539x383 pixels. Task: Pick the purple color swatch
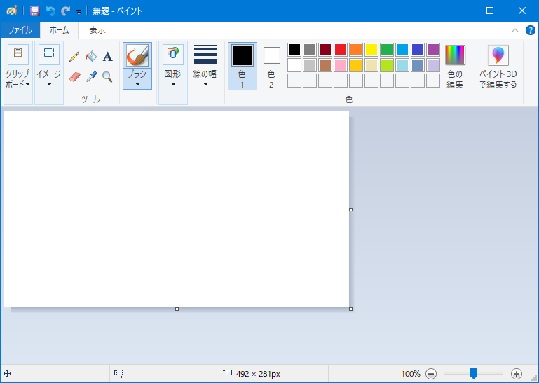[x=433, y=50]
